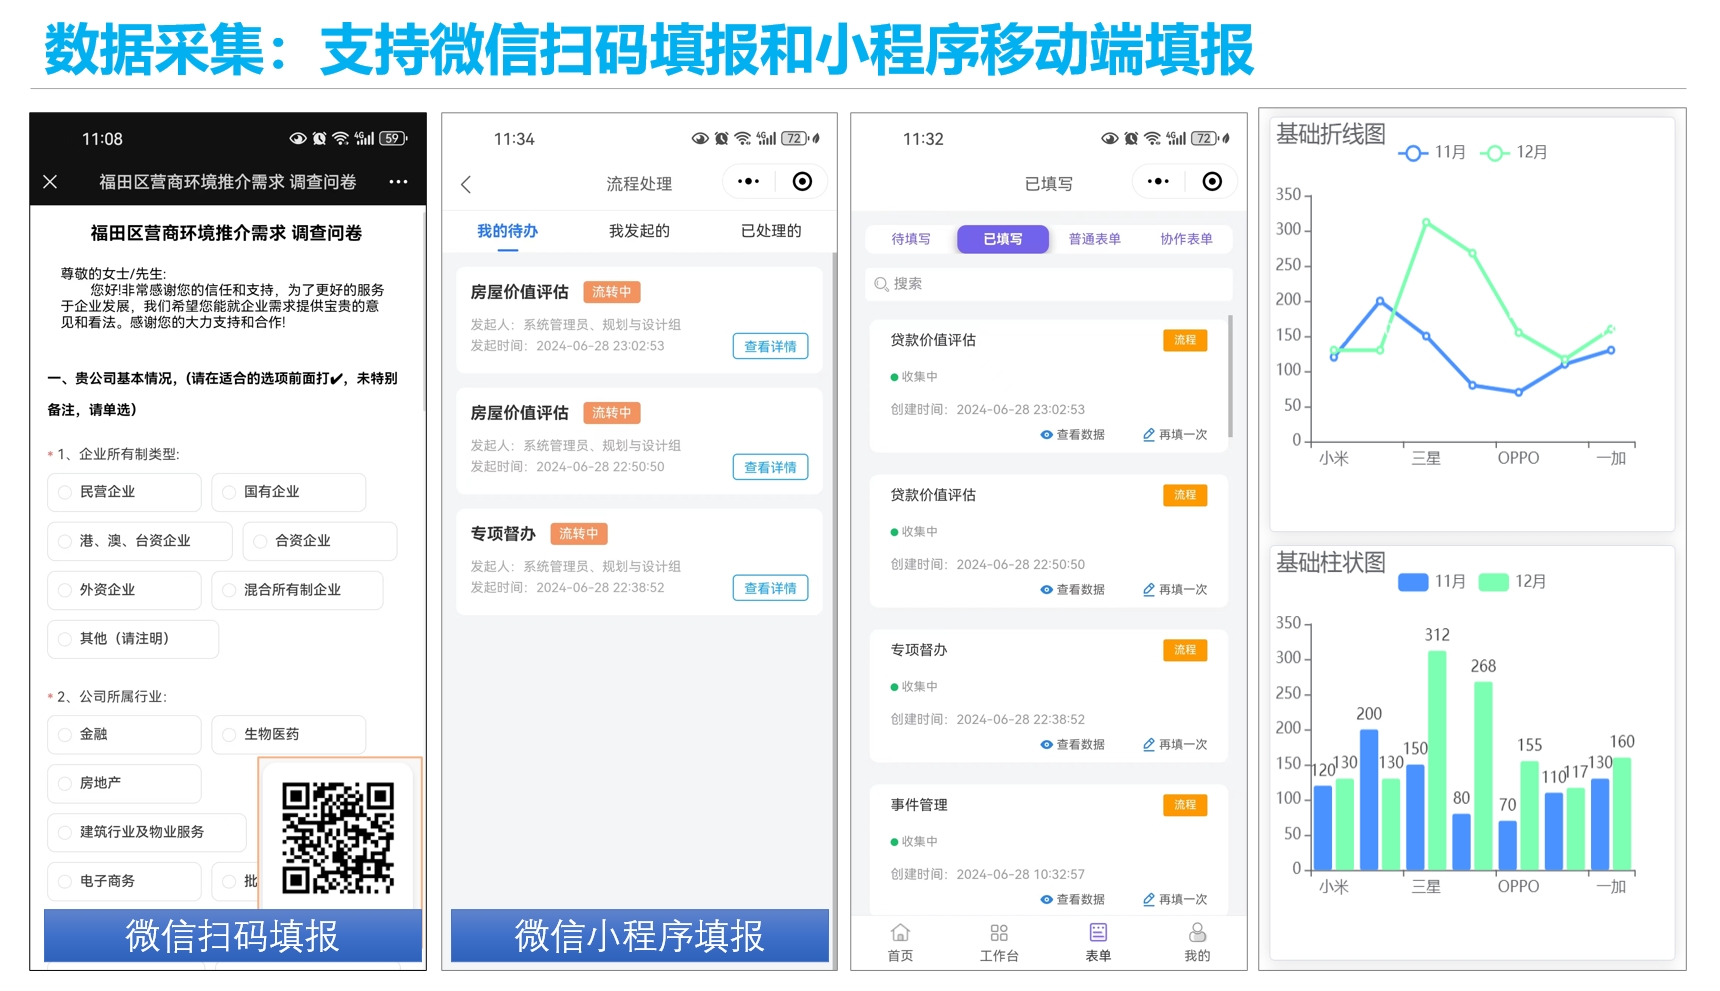Image resolution: width=1720 pixels, height=991 pixels.
Task: Switch to the 我发起的 tab
Action: (x=639, y=231)
